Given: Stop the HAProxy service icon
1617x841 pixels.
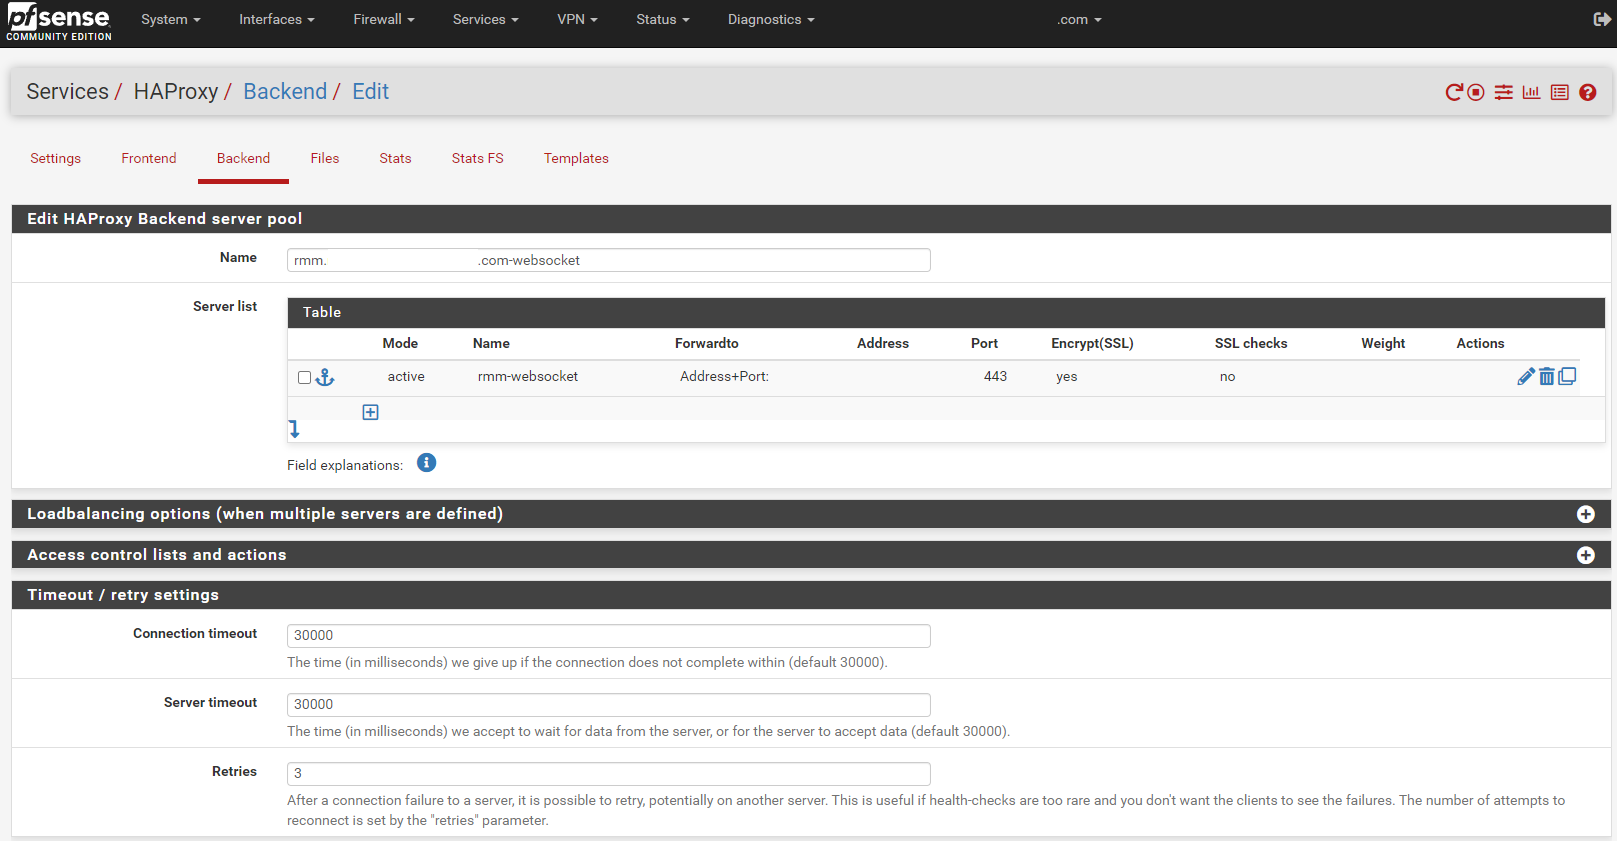Looking at the screenshot, I should click(1476, 92).
